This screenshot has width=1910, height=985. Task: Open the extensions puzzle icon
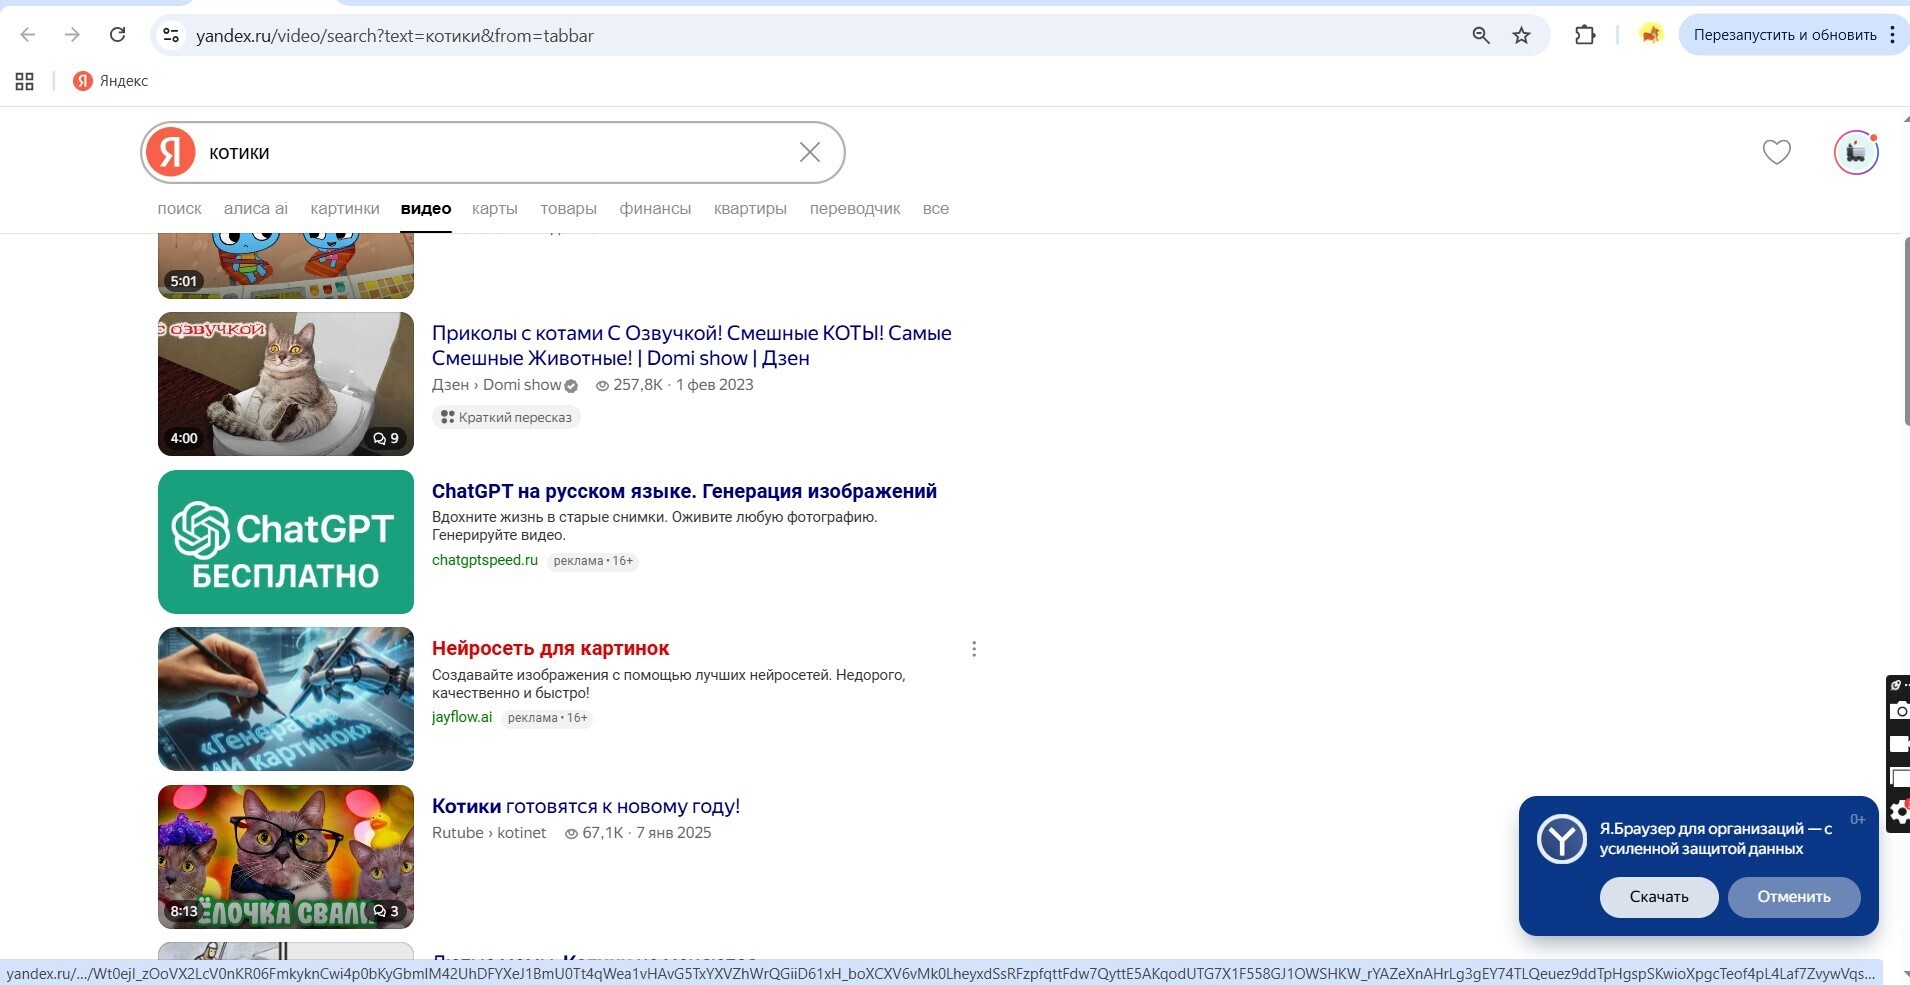pos(1585,35)
